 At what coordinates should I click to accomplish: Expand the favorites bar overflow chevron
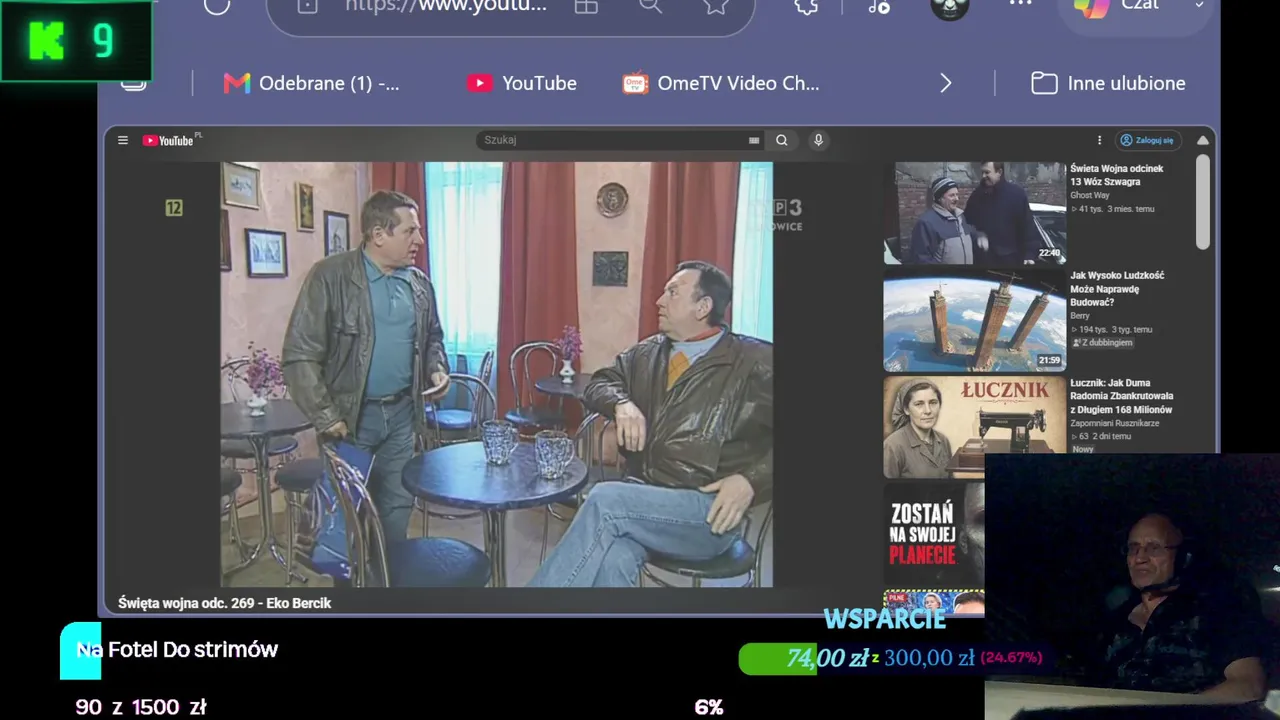pos(946,83)
